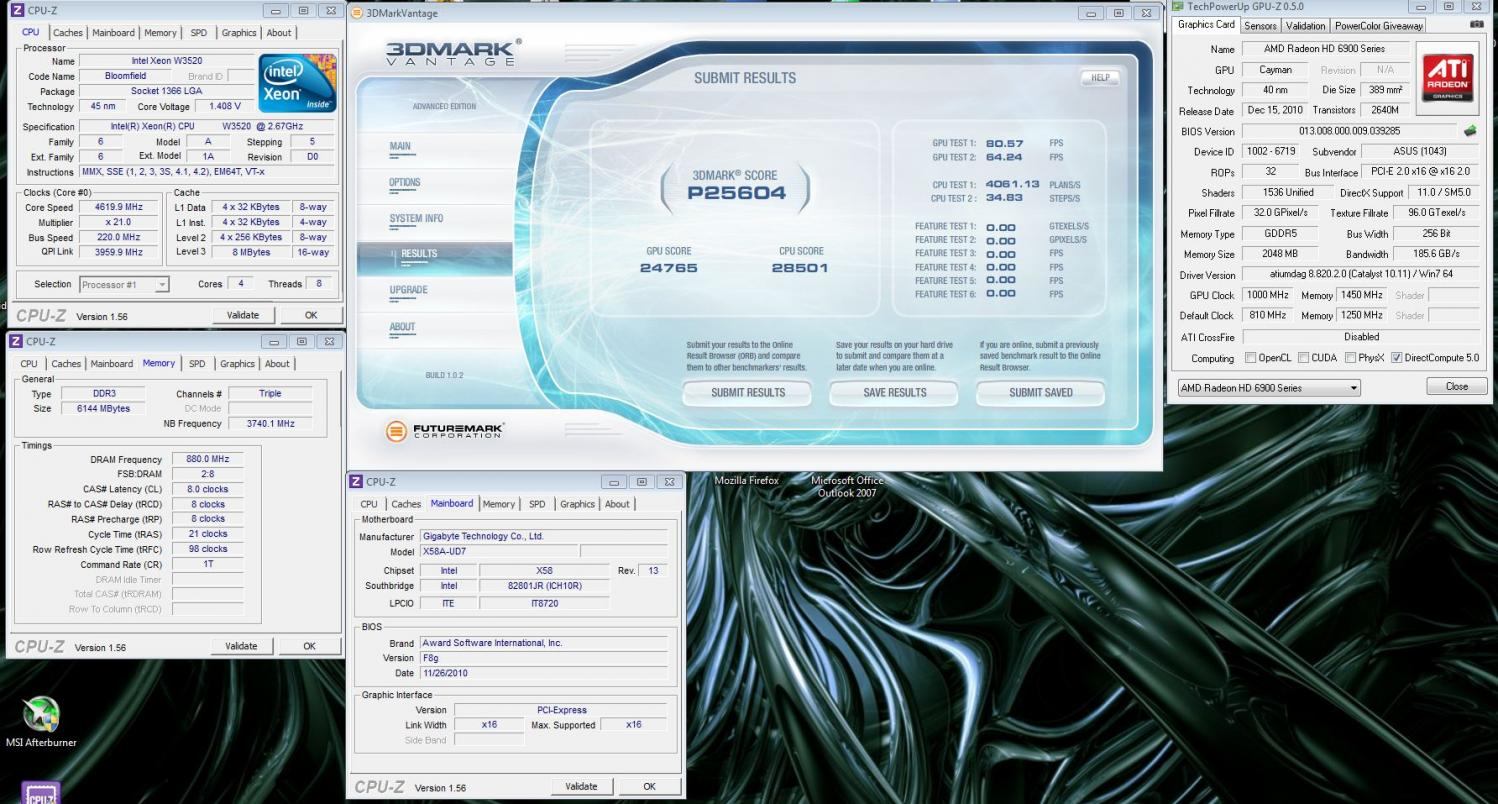
Task: Click the Futuremark Corporation logo
Action: click(x=446, y=431)
